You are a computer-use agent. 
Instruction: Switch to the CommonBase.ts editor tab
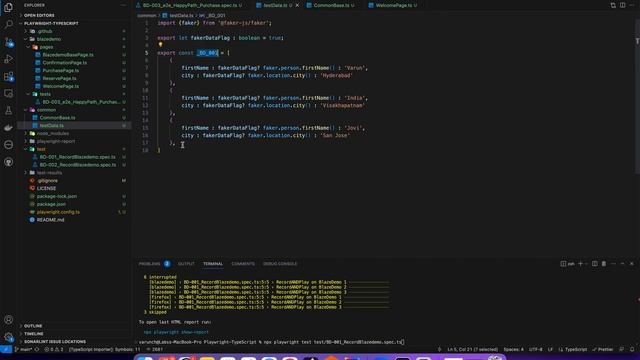click(331, 5)
